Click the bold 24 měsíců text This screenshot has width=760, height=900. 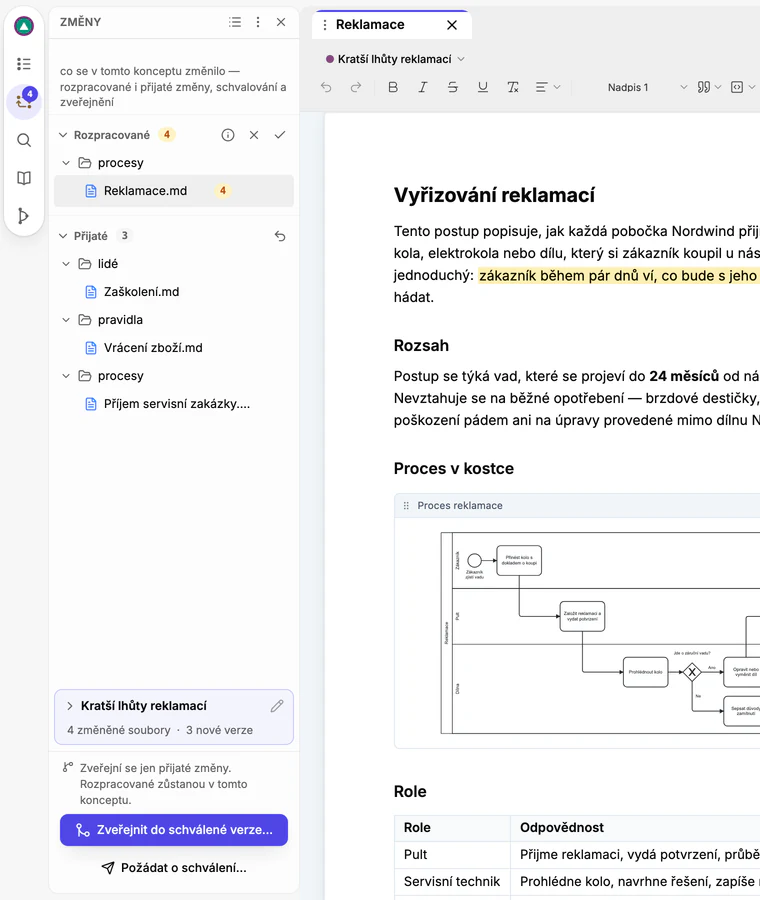point(684,376)
